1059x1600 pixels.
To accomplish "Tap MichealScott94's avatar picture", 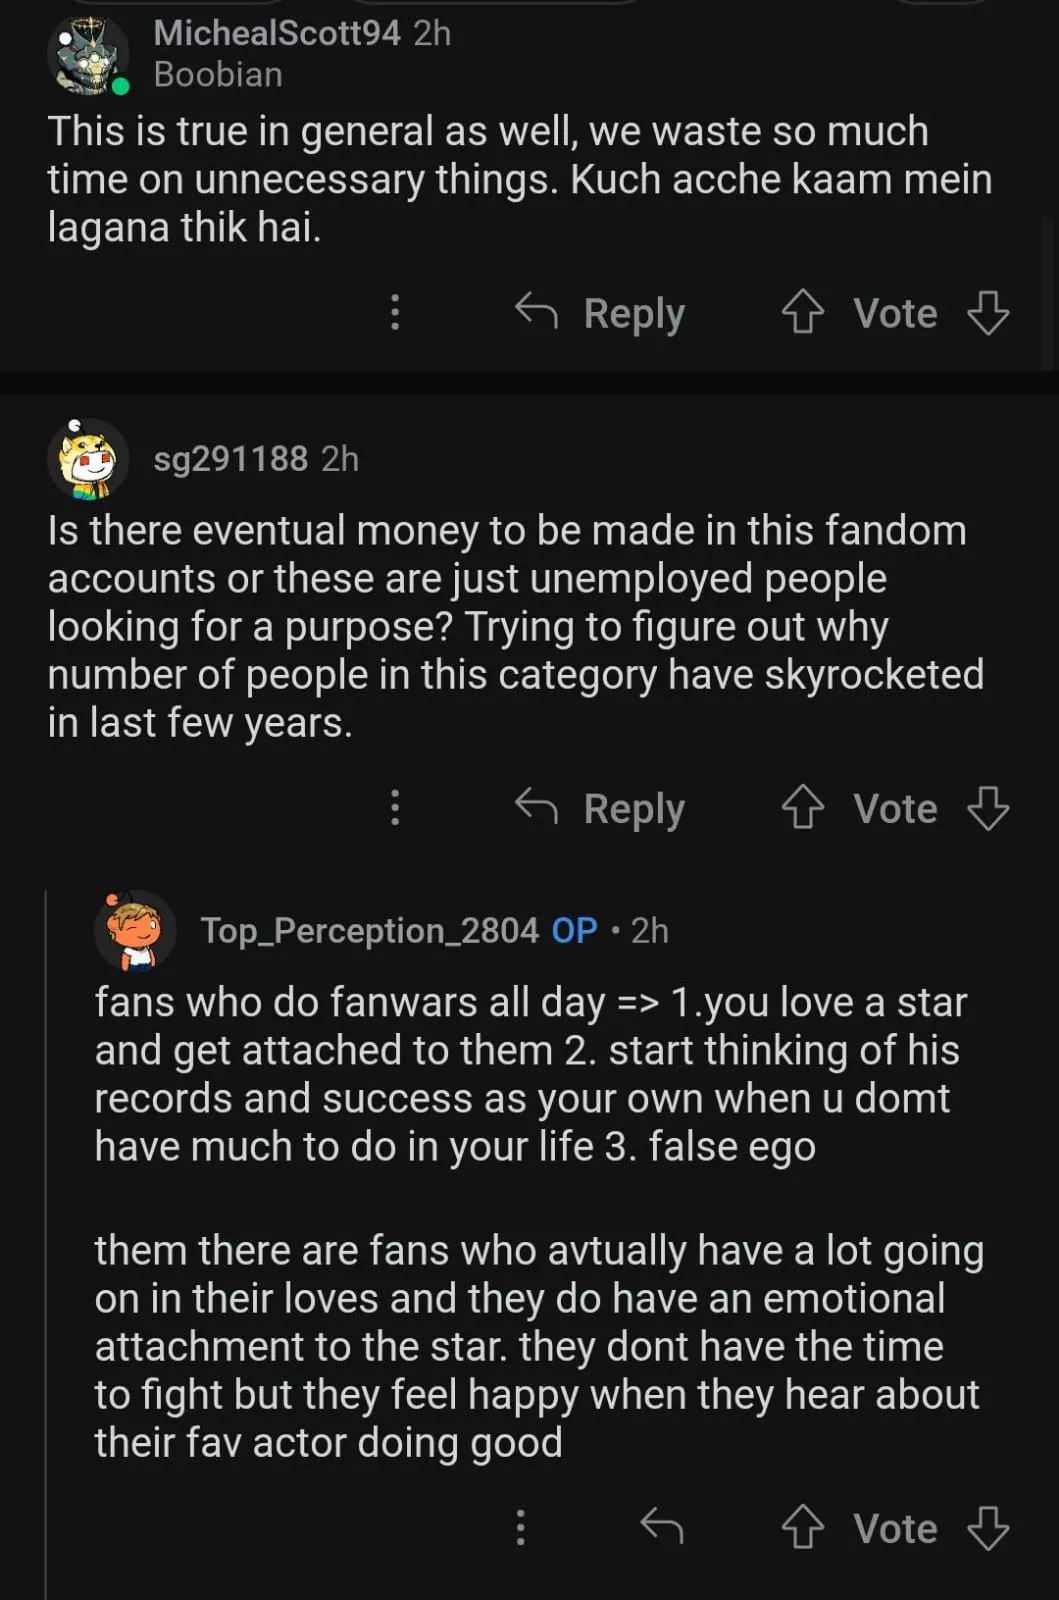I will [x=88, y=56].
